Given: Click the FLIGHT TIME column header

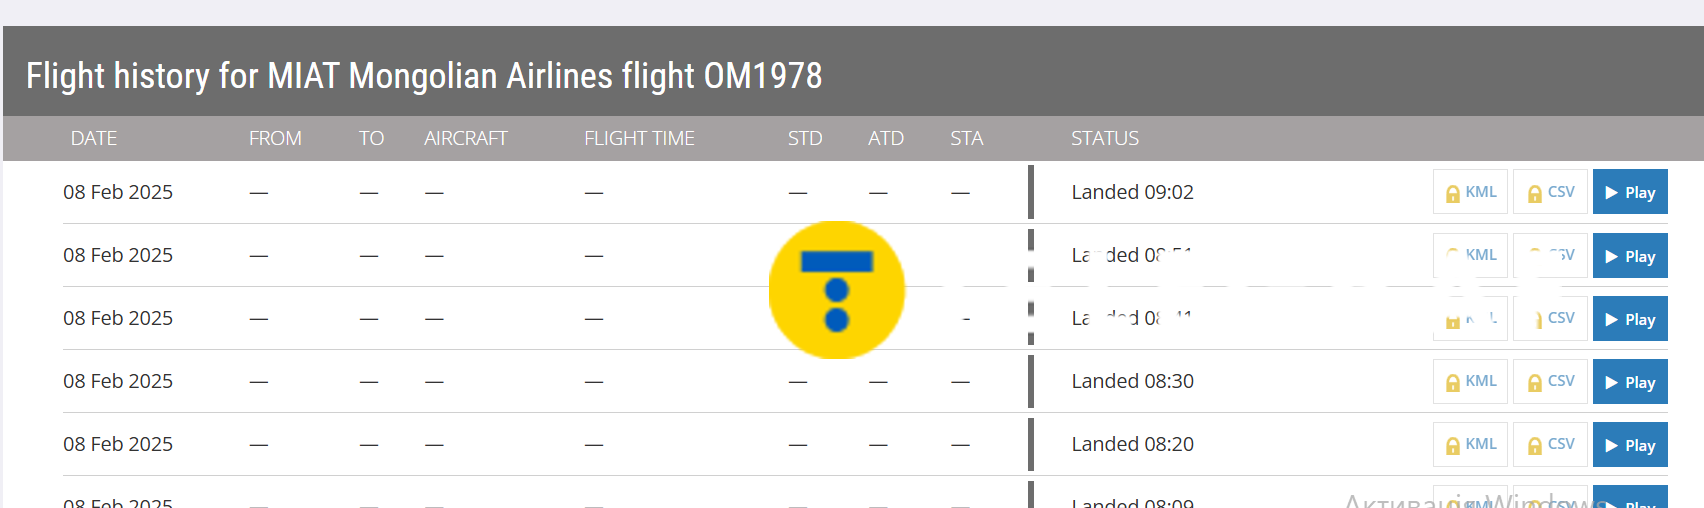Looking at the screenshot, I should [x=639, y=138].
